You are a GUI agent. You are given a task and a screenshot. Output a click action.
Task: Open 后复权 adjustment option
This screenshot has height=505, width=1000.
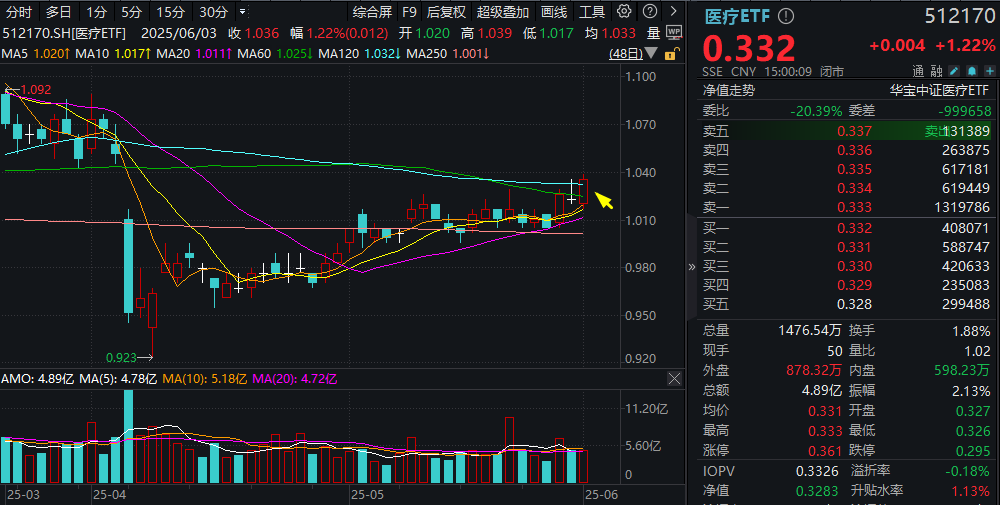point(446,12)
